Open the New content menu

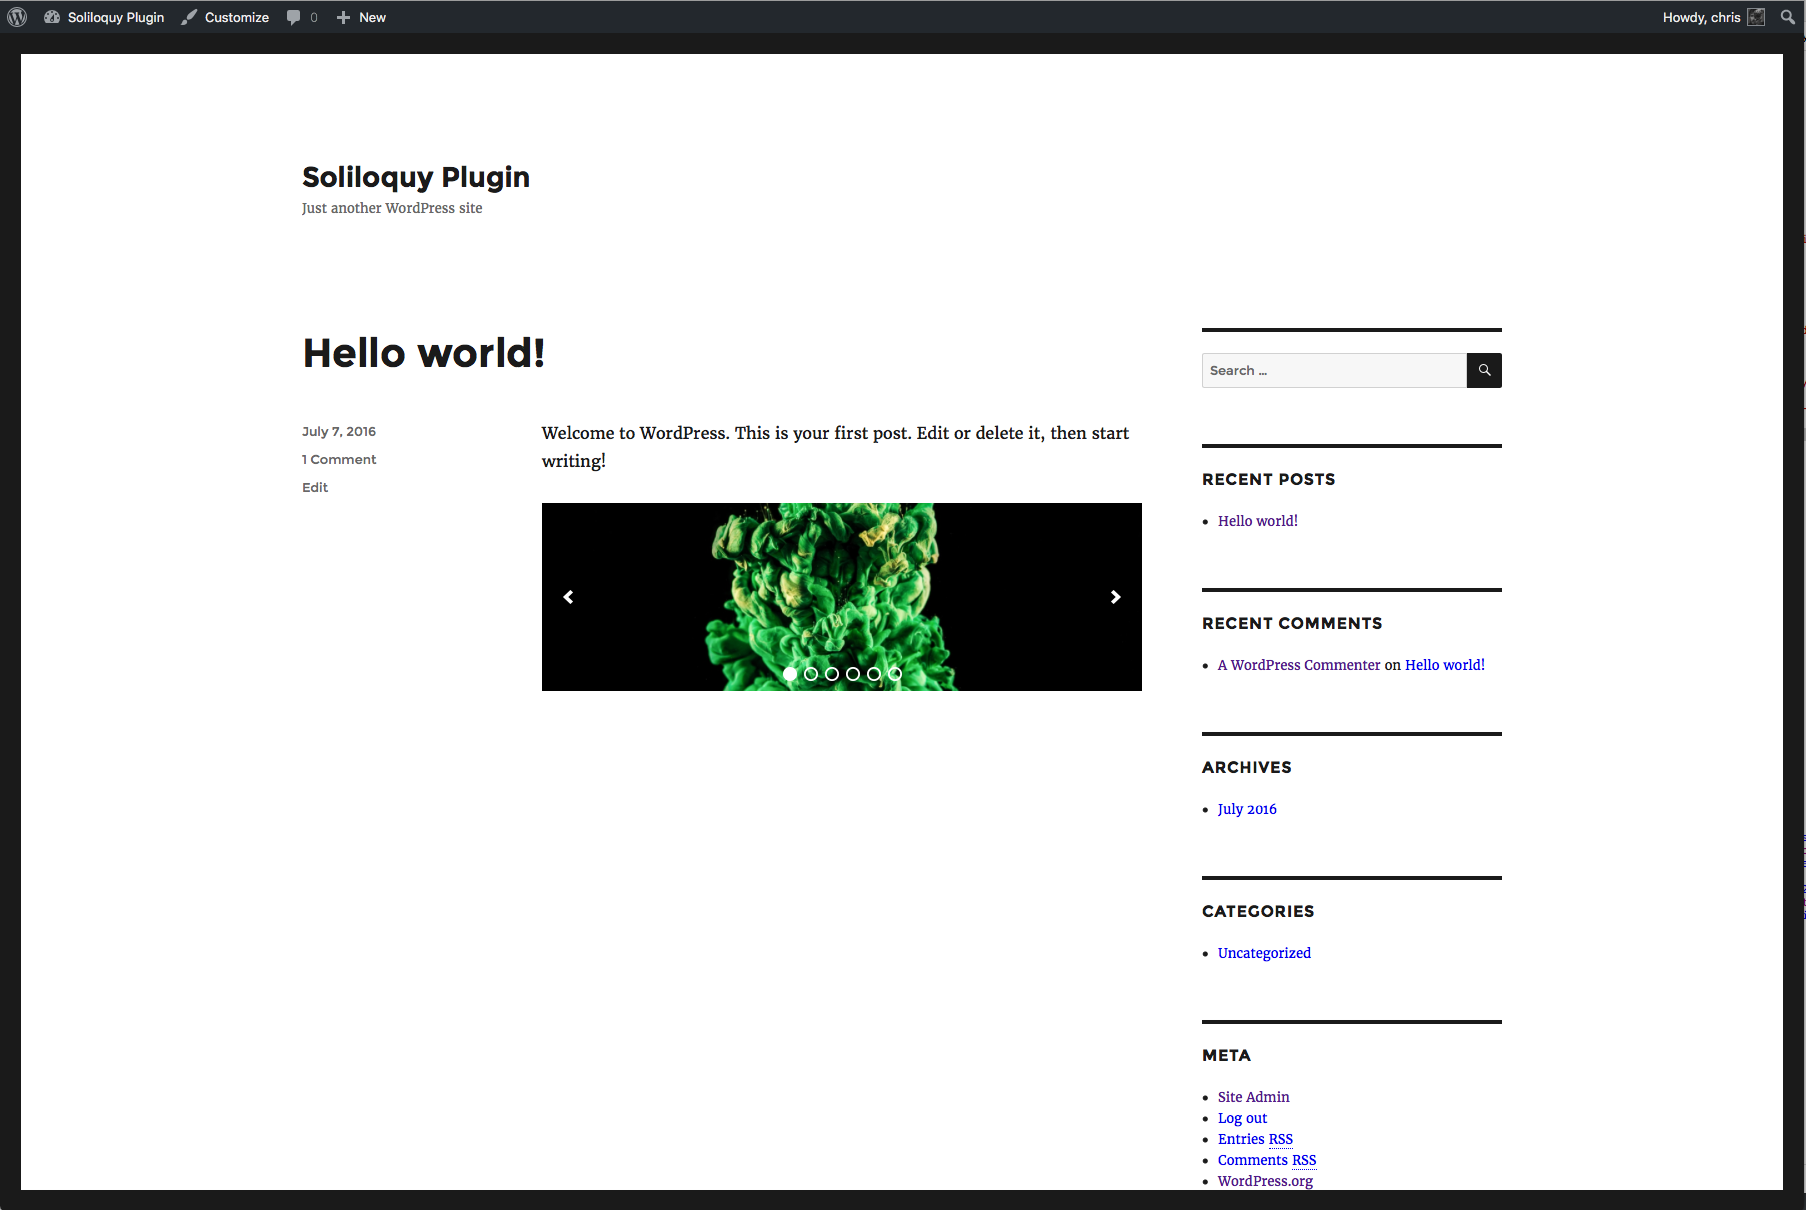pos(361,17)
